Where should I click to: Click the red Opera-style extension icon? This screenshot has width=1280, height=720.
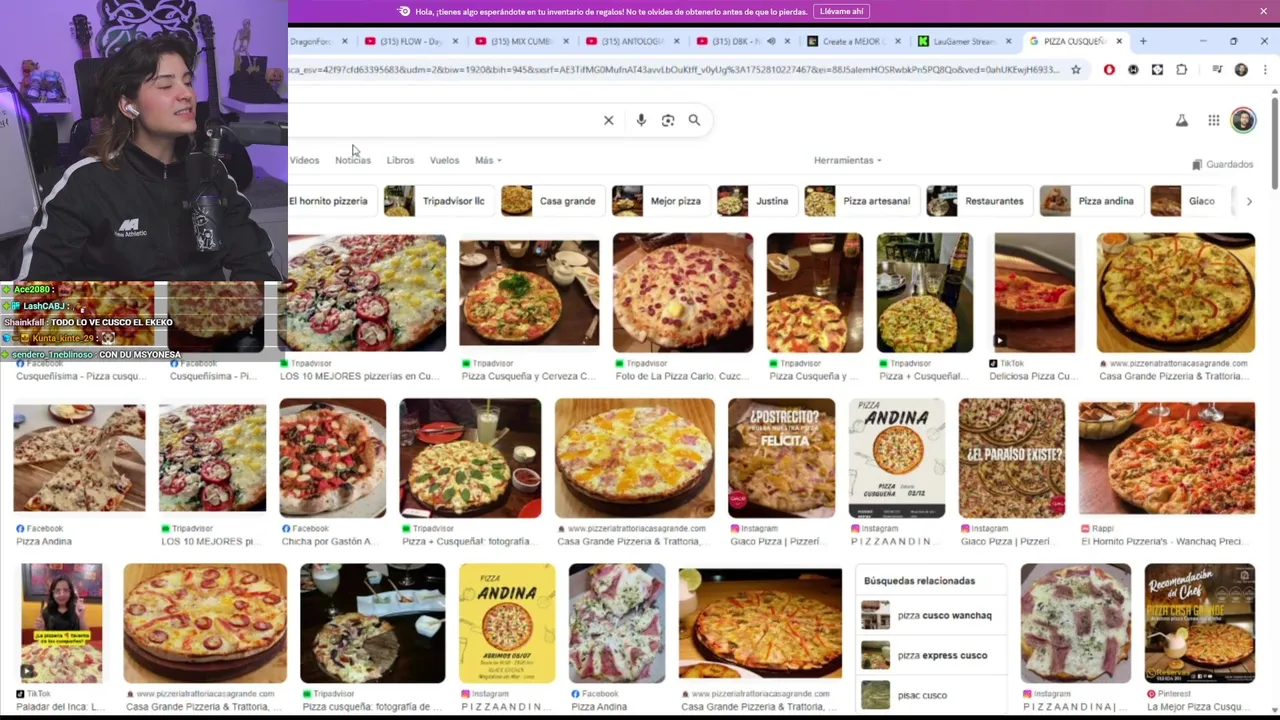[1109, 70]
